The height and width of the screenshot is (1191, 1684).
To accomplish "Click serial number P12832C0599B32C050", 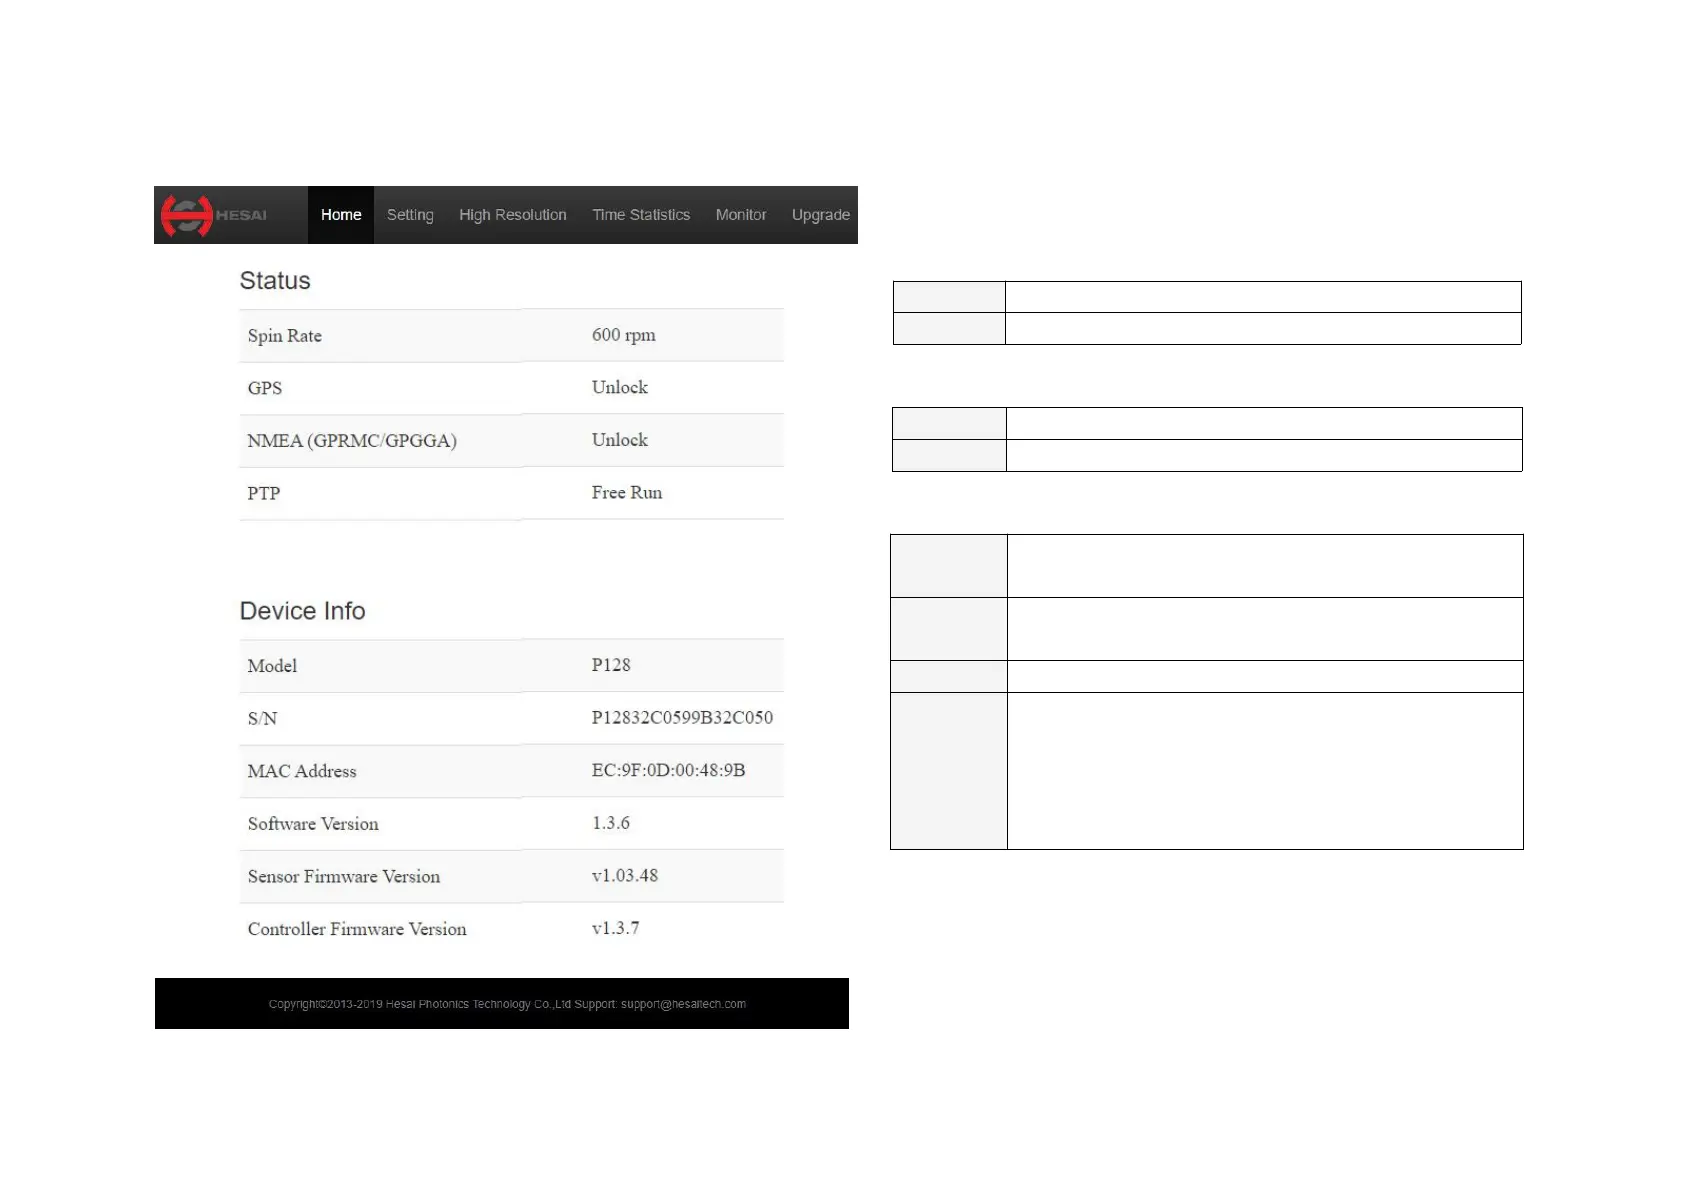I will tap(682, 717).
